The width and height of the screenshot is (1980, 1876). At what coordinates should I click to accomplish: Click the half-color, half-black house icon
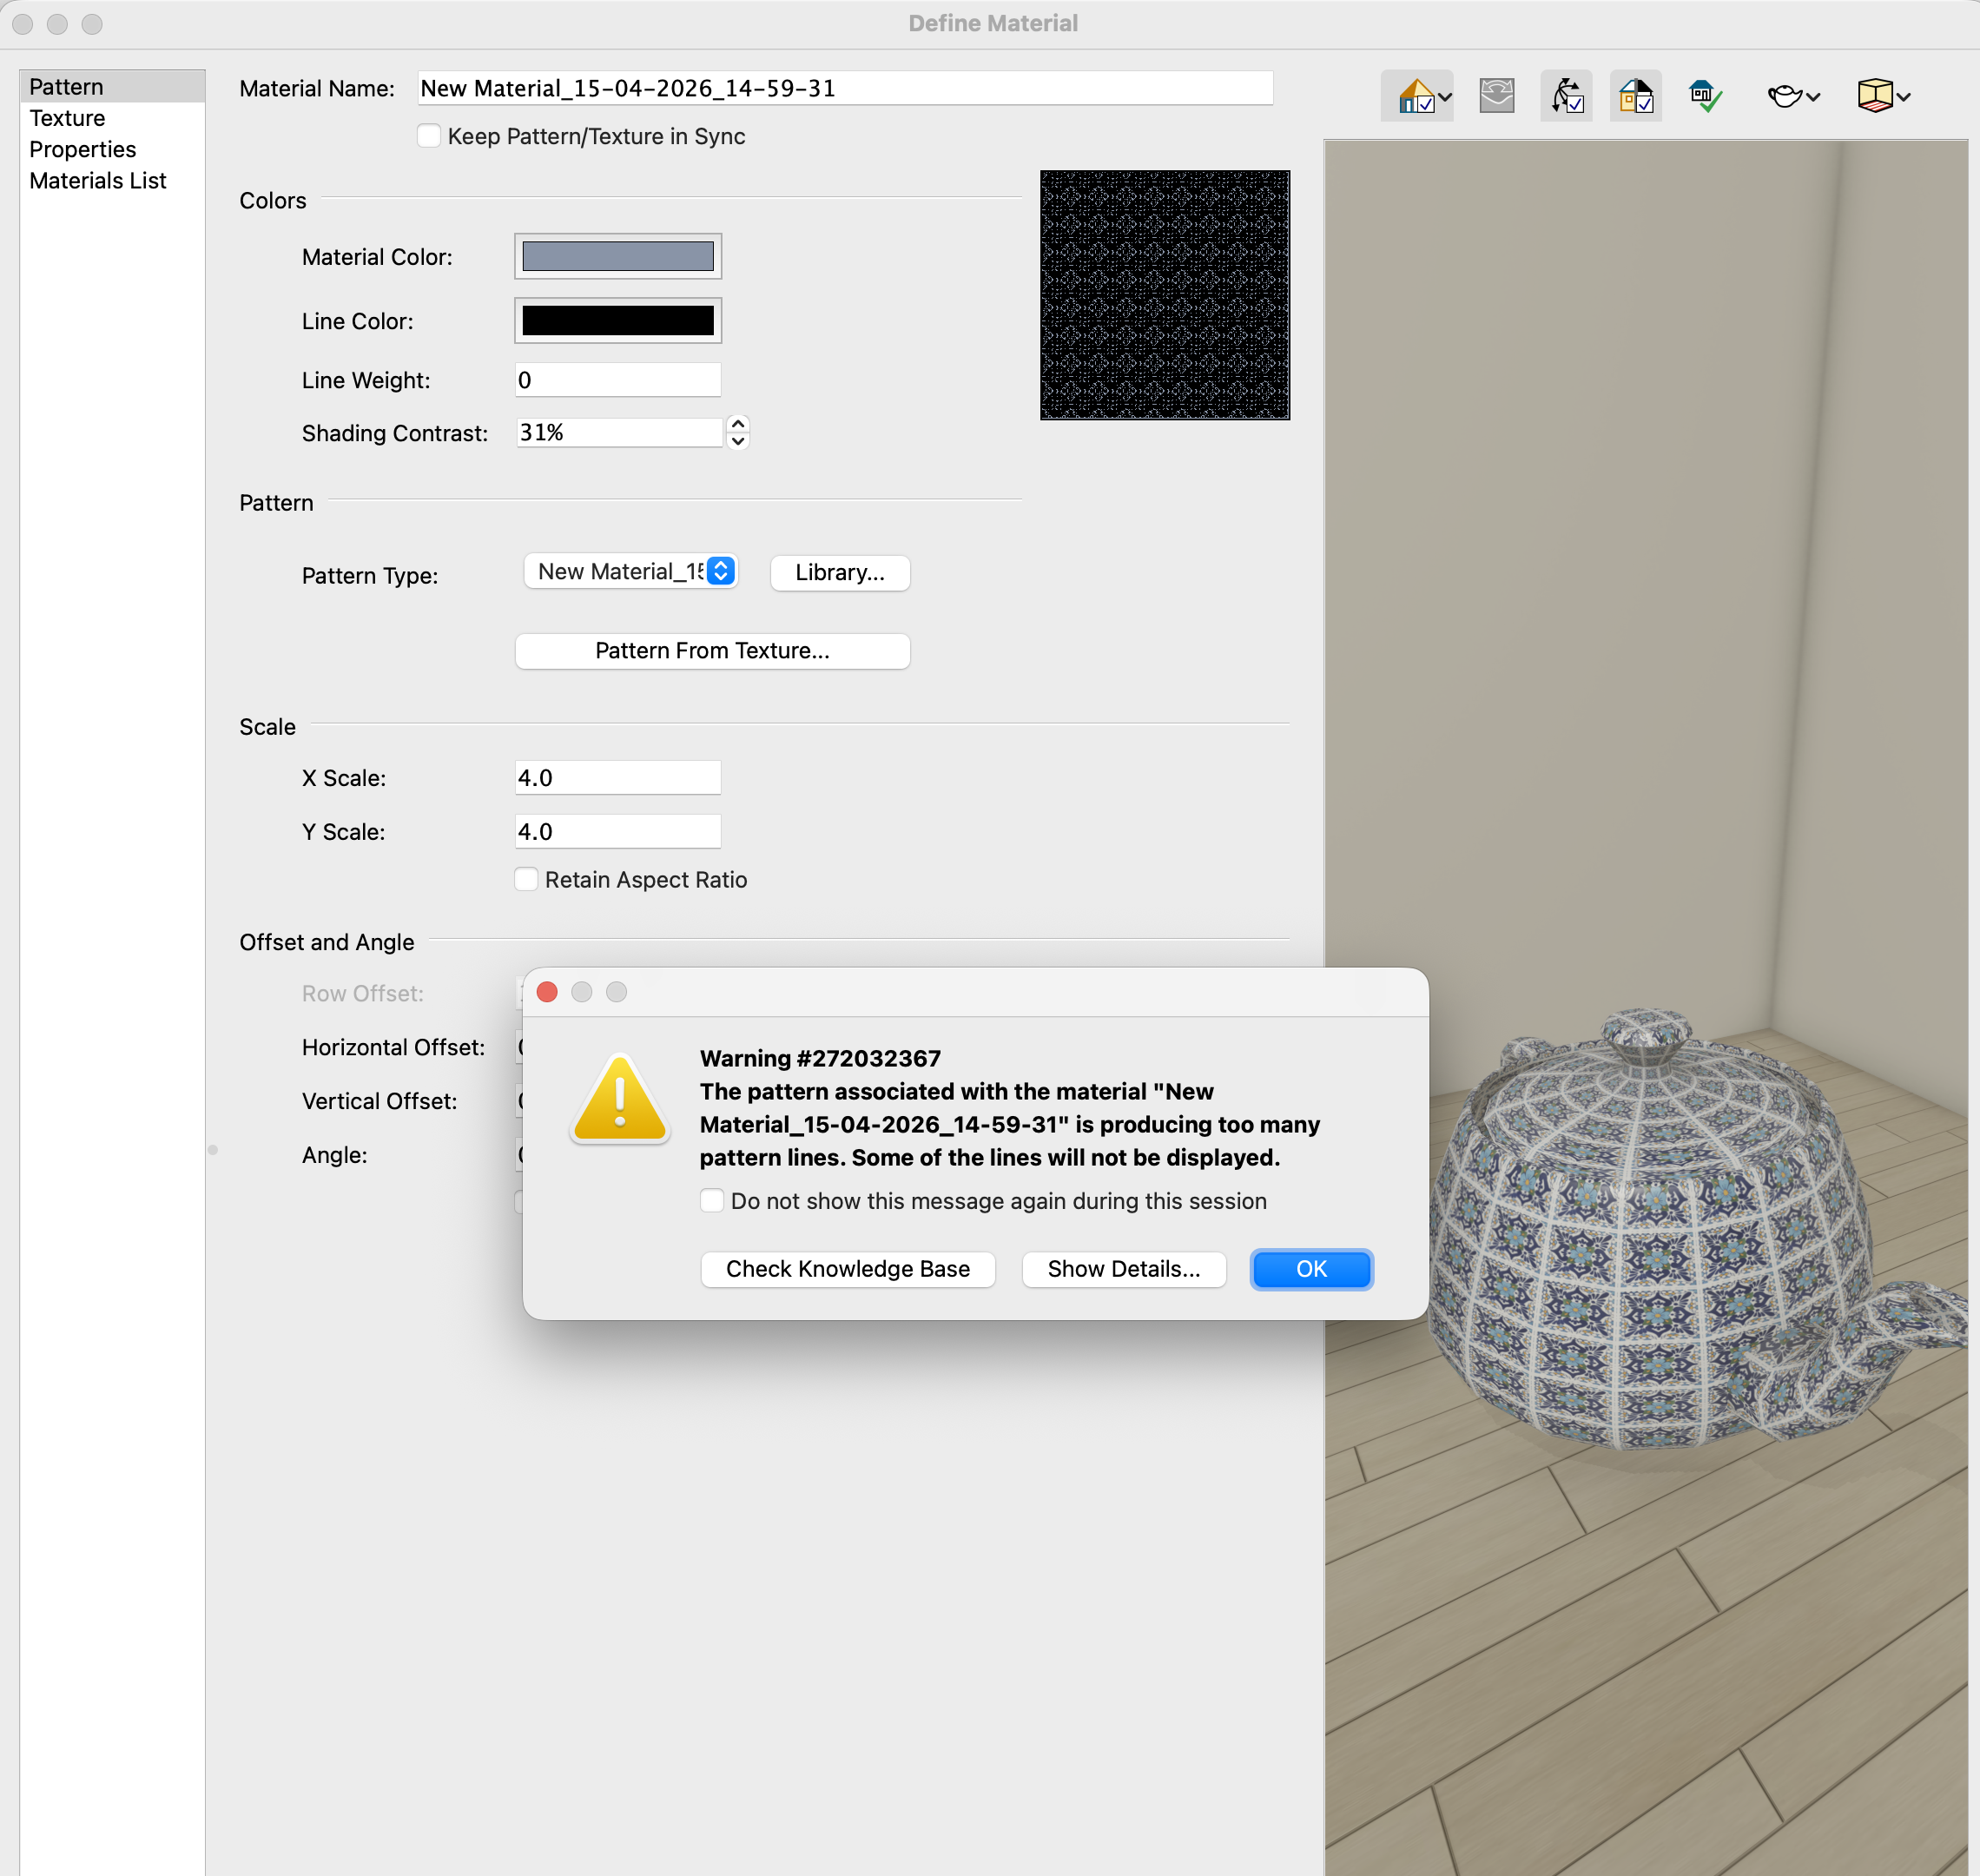[x=1635, y=97]
